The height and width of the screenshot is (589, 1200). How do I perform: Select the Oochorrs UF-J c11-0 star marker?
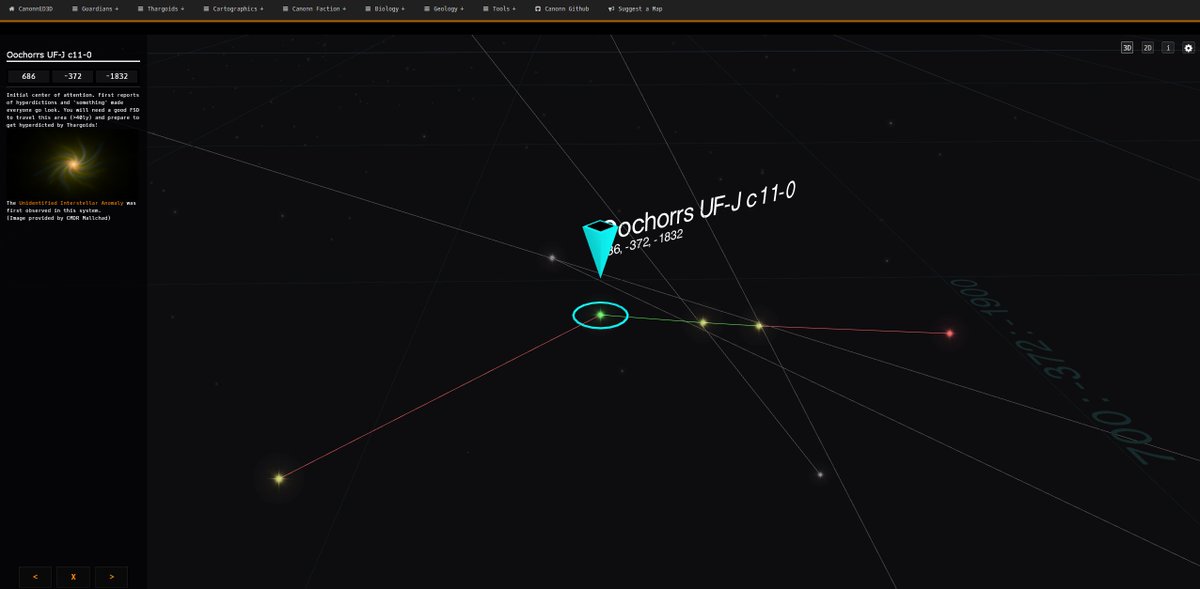[600, 314]
